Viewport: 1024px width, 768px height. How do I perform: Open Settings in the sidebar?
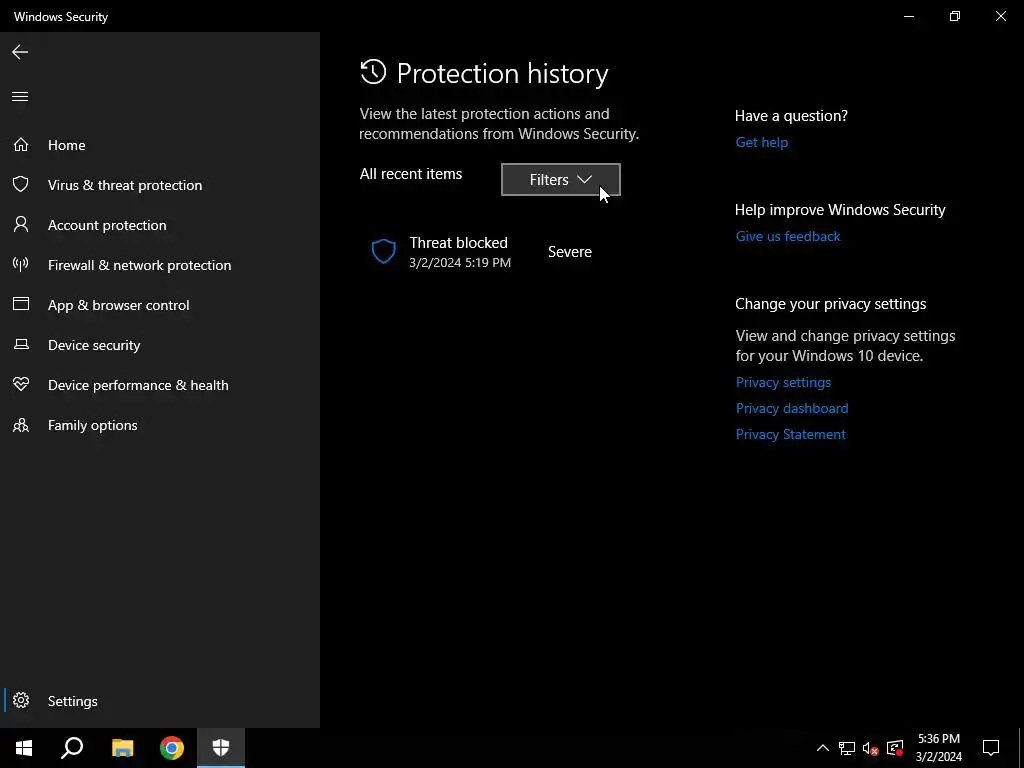(x=160, y=701)
